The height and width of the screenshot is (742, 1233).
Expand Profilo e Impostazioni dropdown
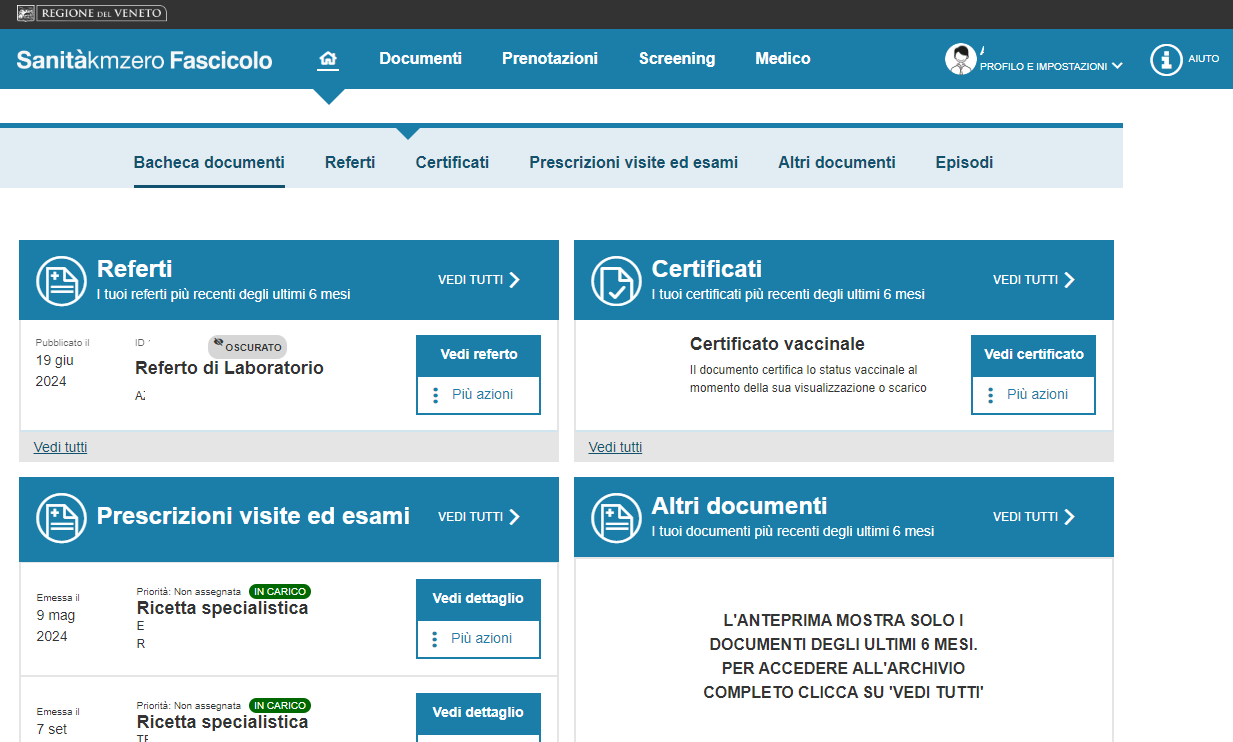[x=1051, y=66]
